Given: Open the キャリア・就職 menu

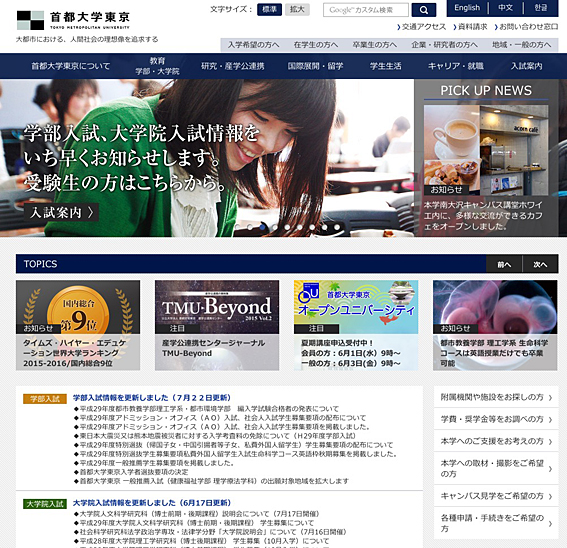Looking at the screenshot, I should [x=456, y=66].
